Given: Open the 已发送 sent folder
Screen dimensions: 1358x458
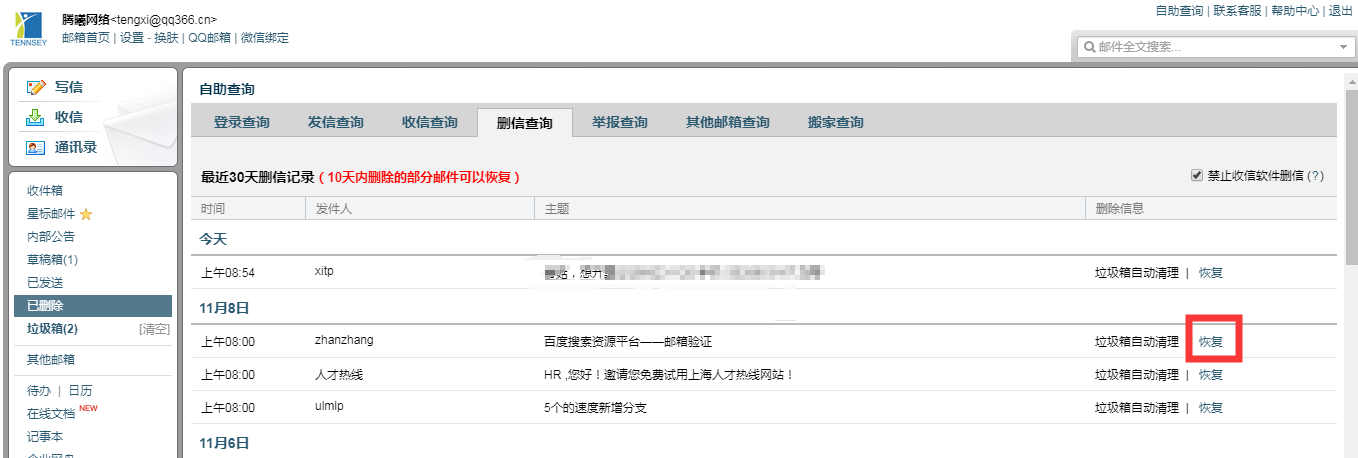Looking at the screenshot, I should click(x=45, y=283).
